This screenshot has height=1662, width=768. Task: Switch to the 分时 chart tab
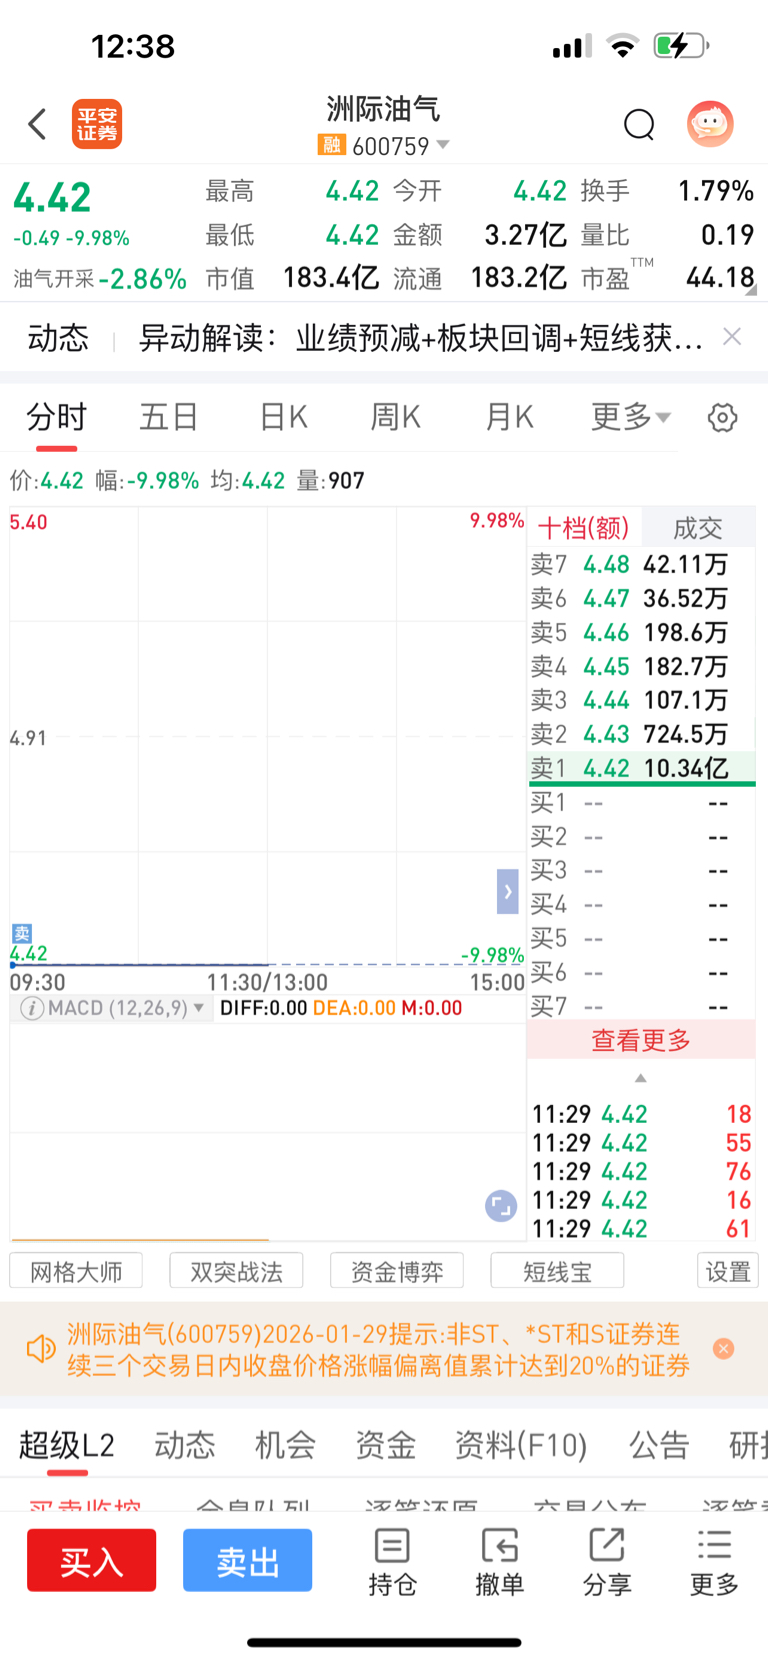tap(57, 416)
